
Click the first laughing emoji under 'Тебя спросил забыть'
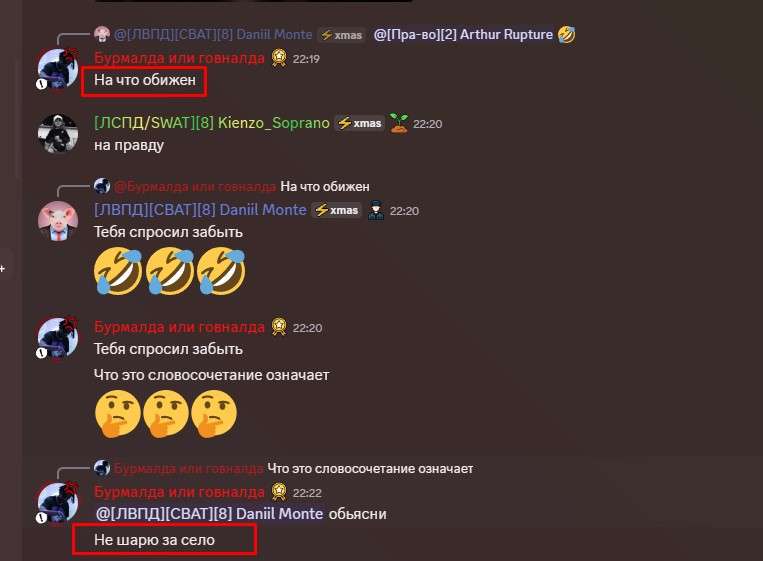118,271
